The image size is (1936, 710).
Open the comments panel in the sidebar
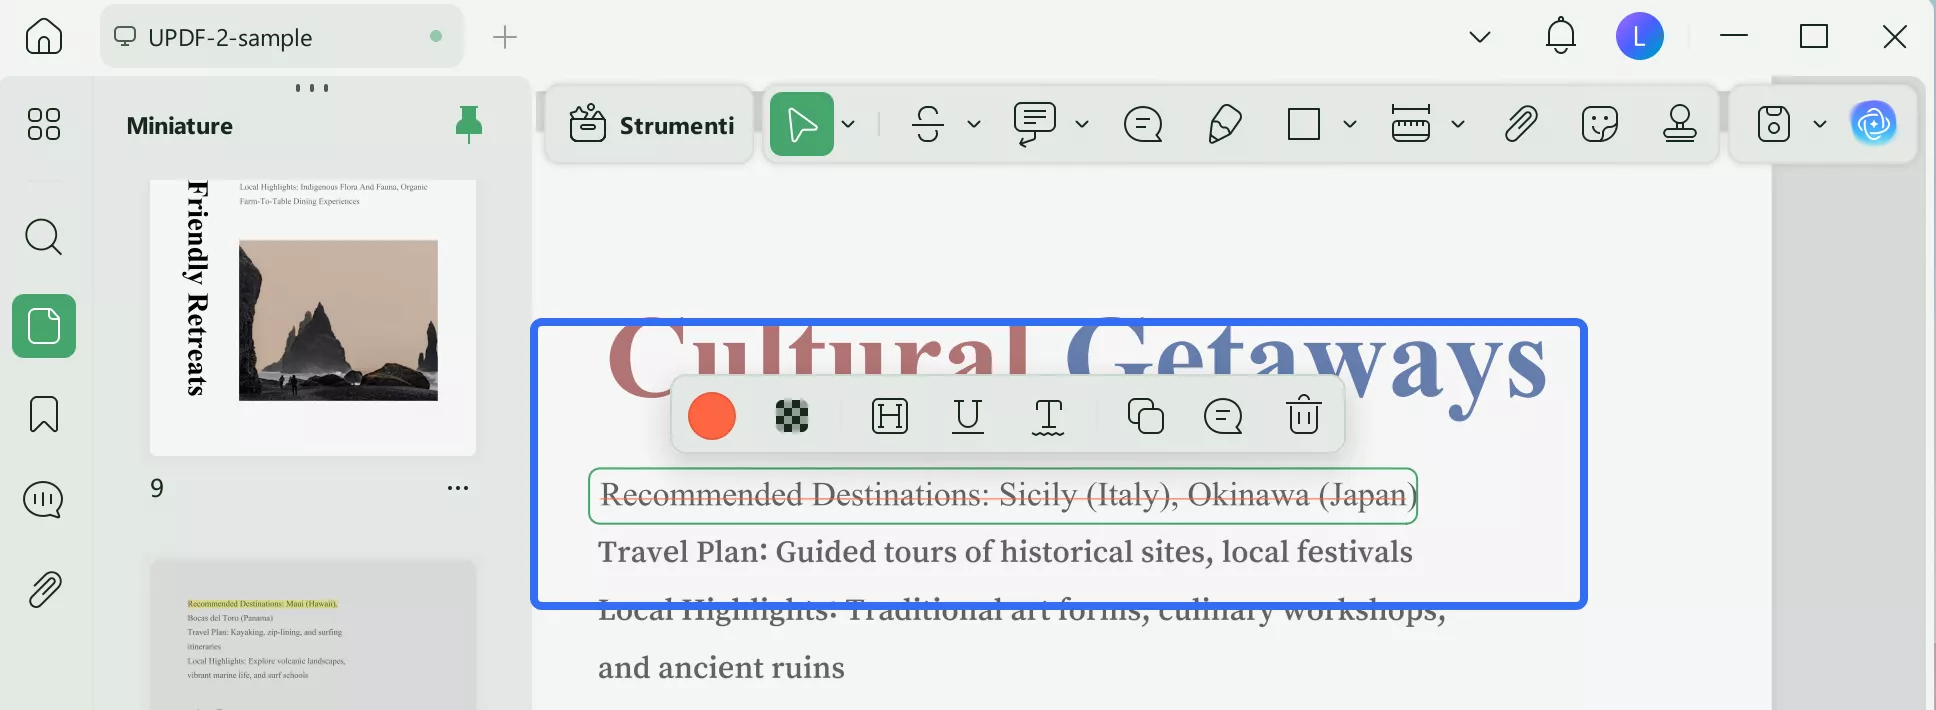pyautogui.click(x=44, y=500)
